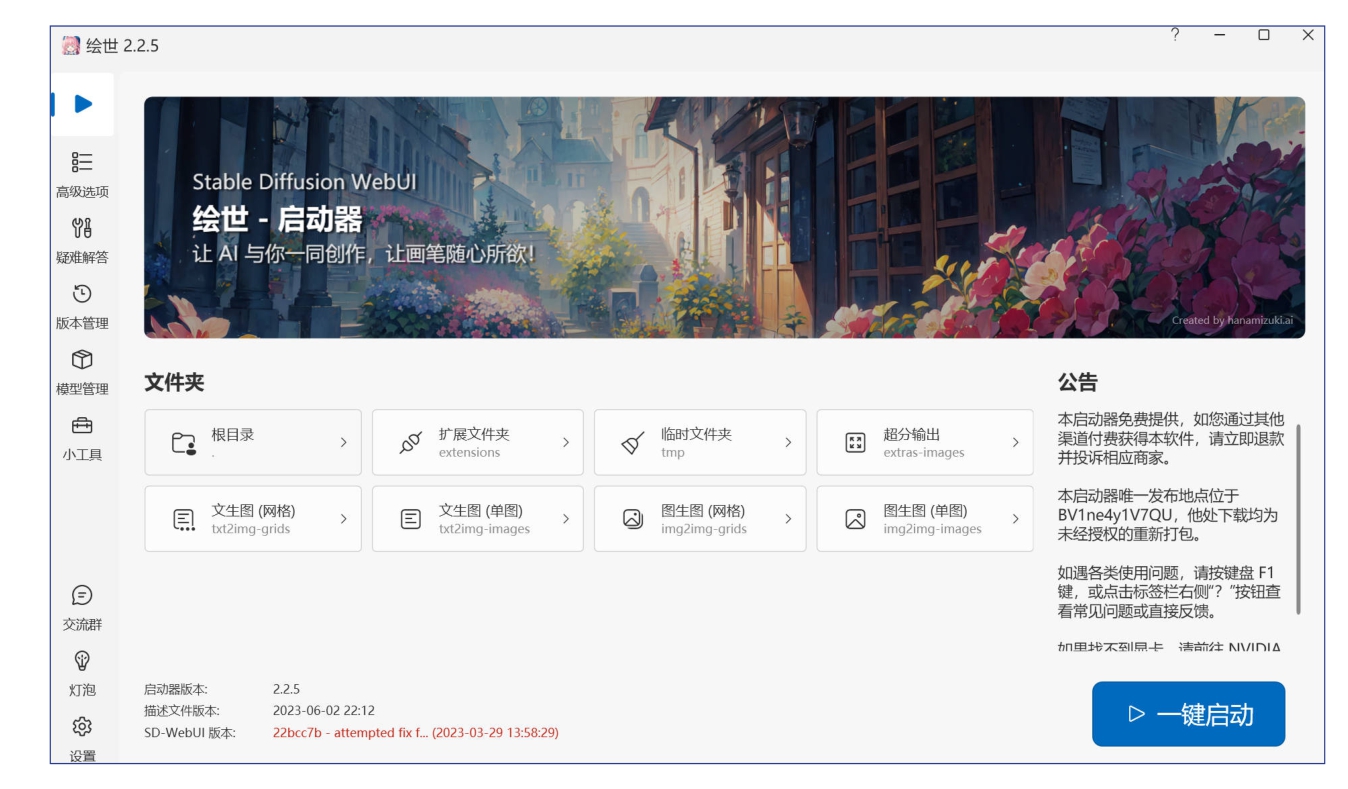Click the 临时文件夹 broom icon

(633, 442)
